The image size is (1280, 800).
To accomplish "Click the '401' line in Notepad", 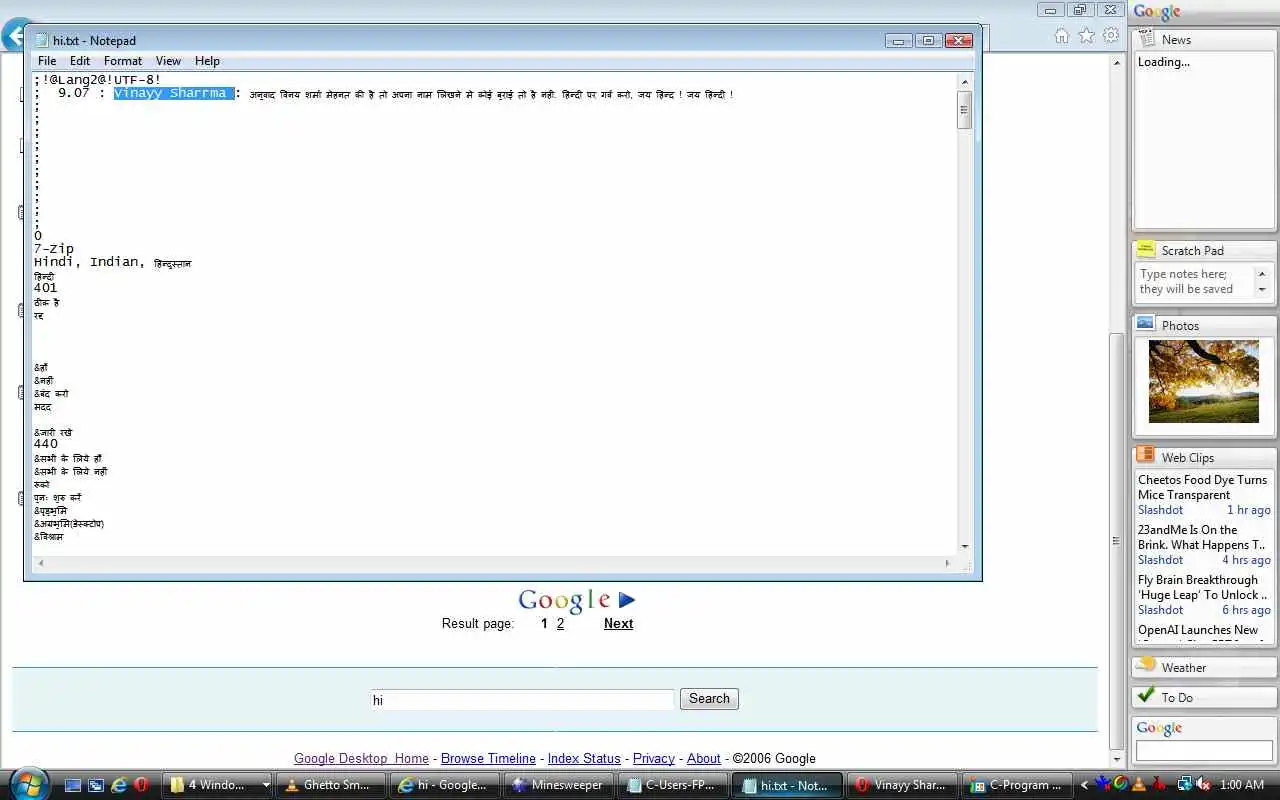I will [x=46, y=288].
